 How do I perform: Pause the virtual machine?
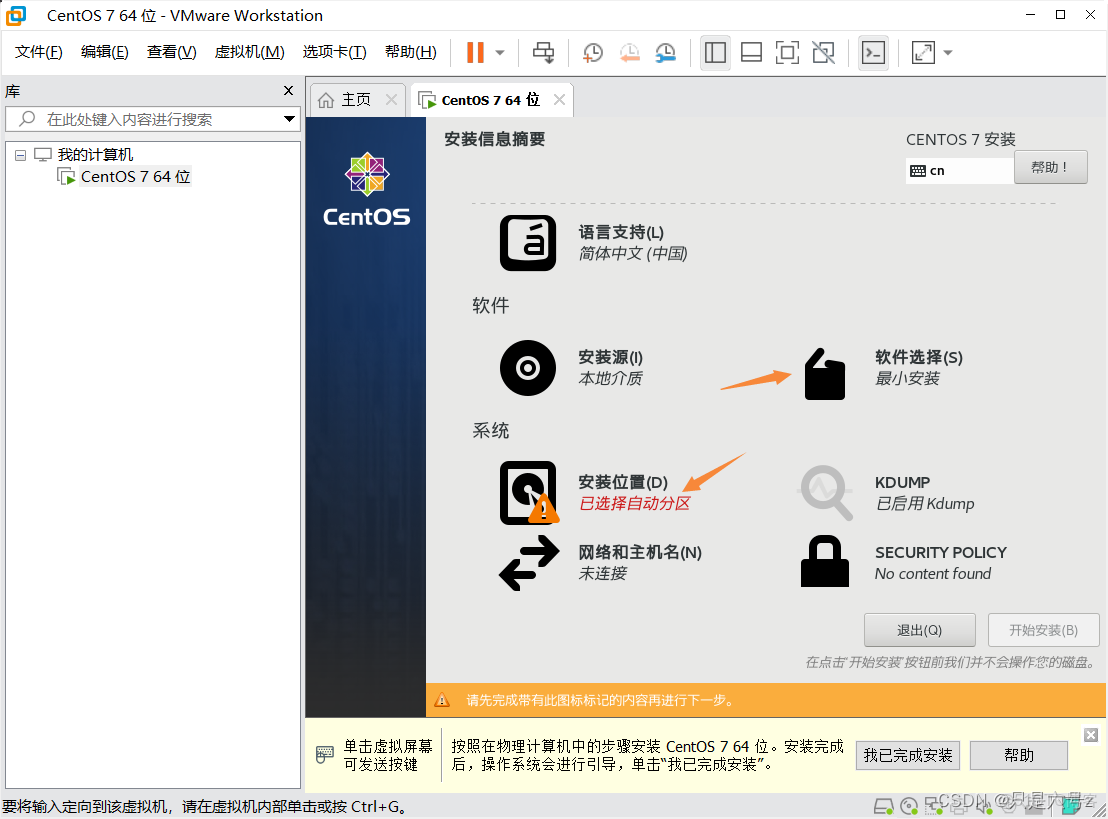(476, 52)
